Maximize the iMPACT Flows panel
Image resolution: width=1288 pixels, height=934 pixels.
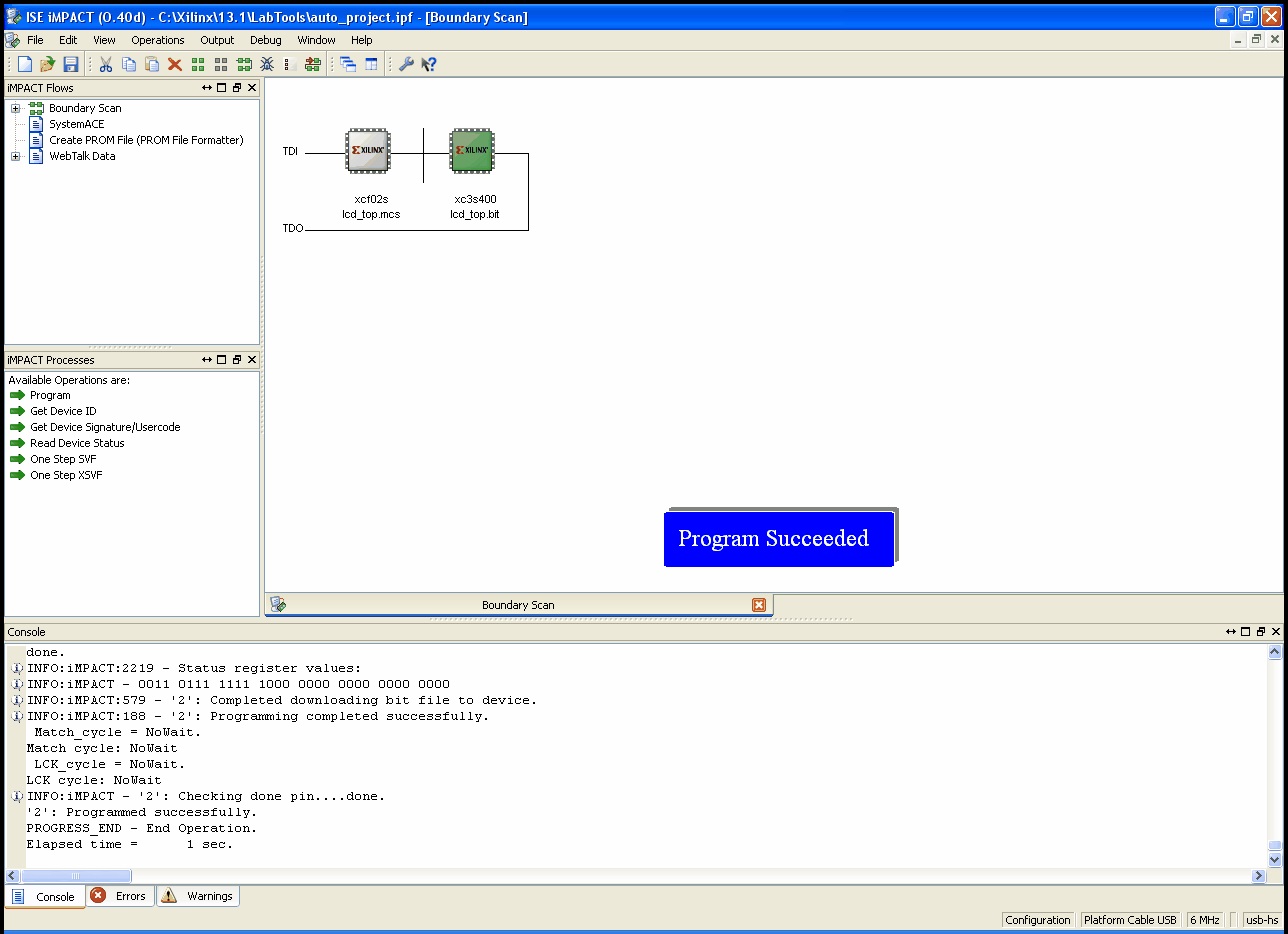(222, 88)
